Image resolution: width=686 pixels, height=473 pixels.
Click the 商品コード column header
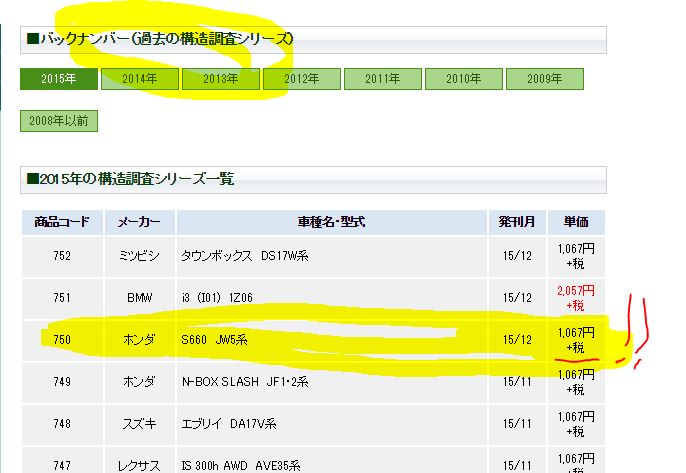tap(62, 222)
